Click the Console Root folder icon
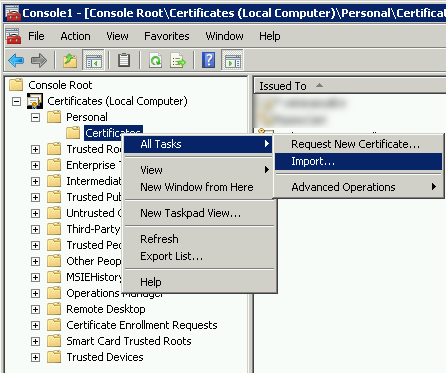Screen dimensions: 446x373 [16, 85]
